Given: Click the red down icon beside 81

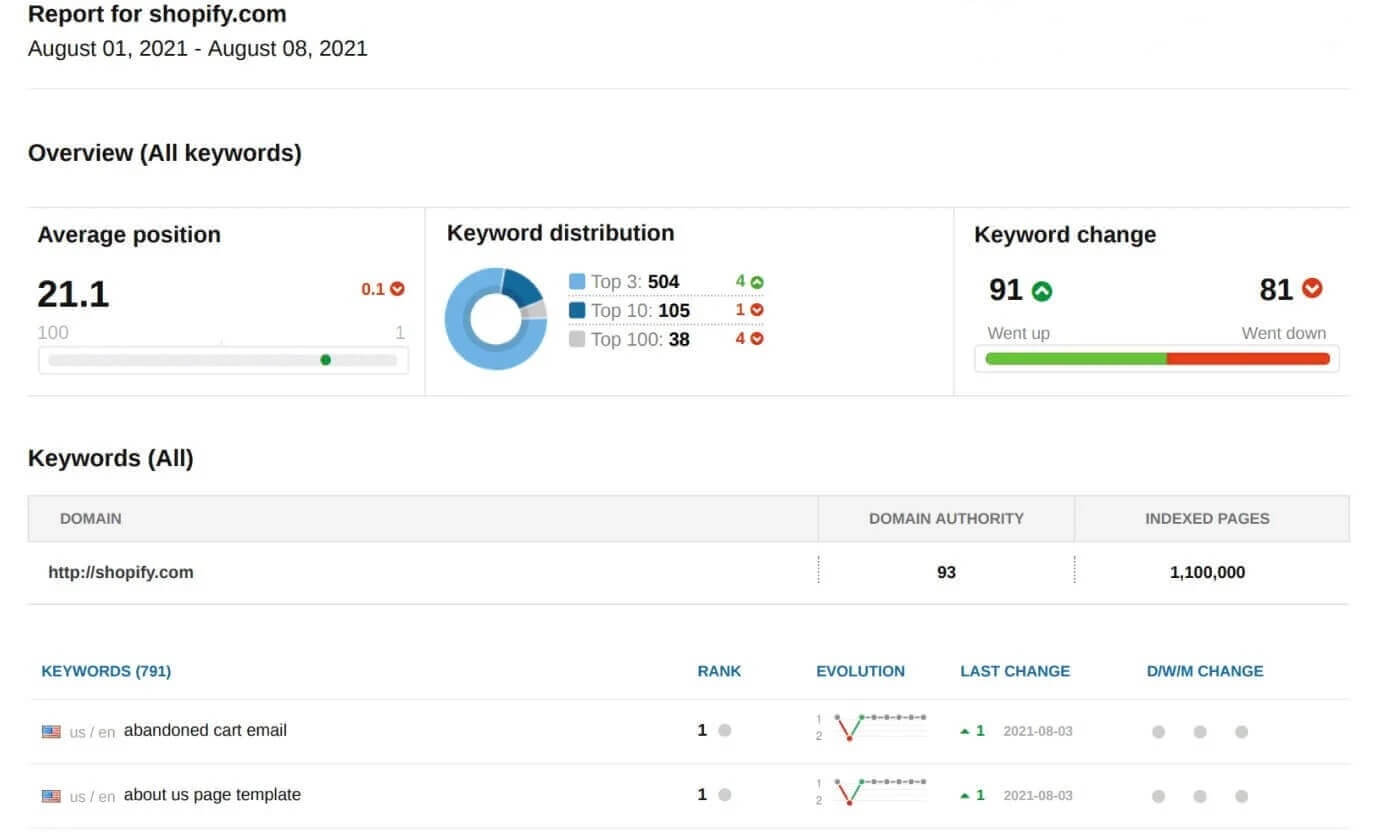Looking at the screenshot, I should (x=1312, y=289).
